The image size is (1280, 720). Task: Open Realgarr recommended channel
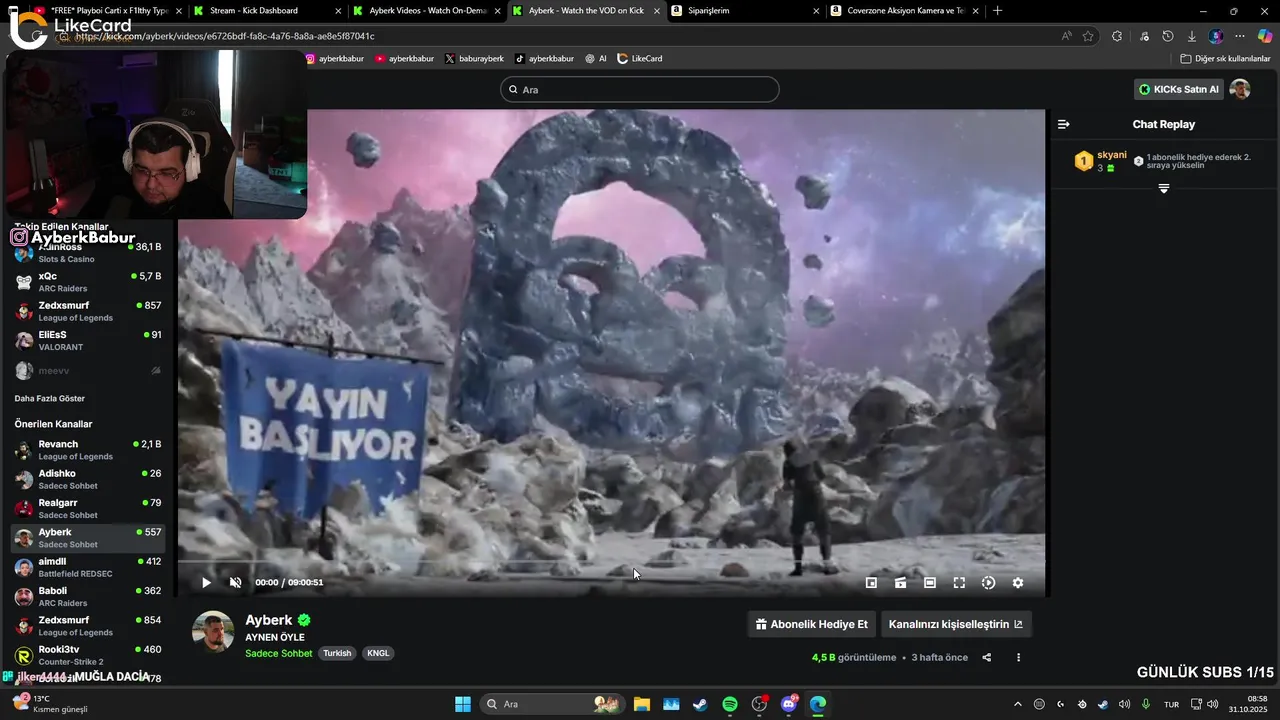(x=88, y=508)
